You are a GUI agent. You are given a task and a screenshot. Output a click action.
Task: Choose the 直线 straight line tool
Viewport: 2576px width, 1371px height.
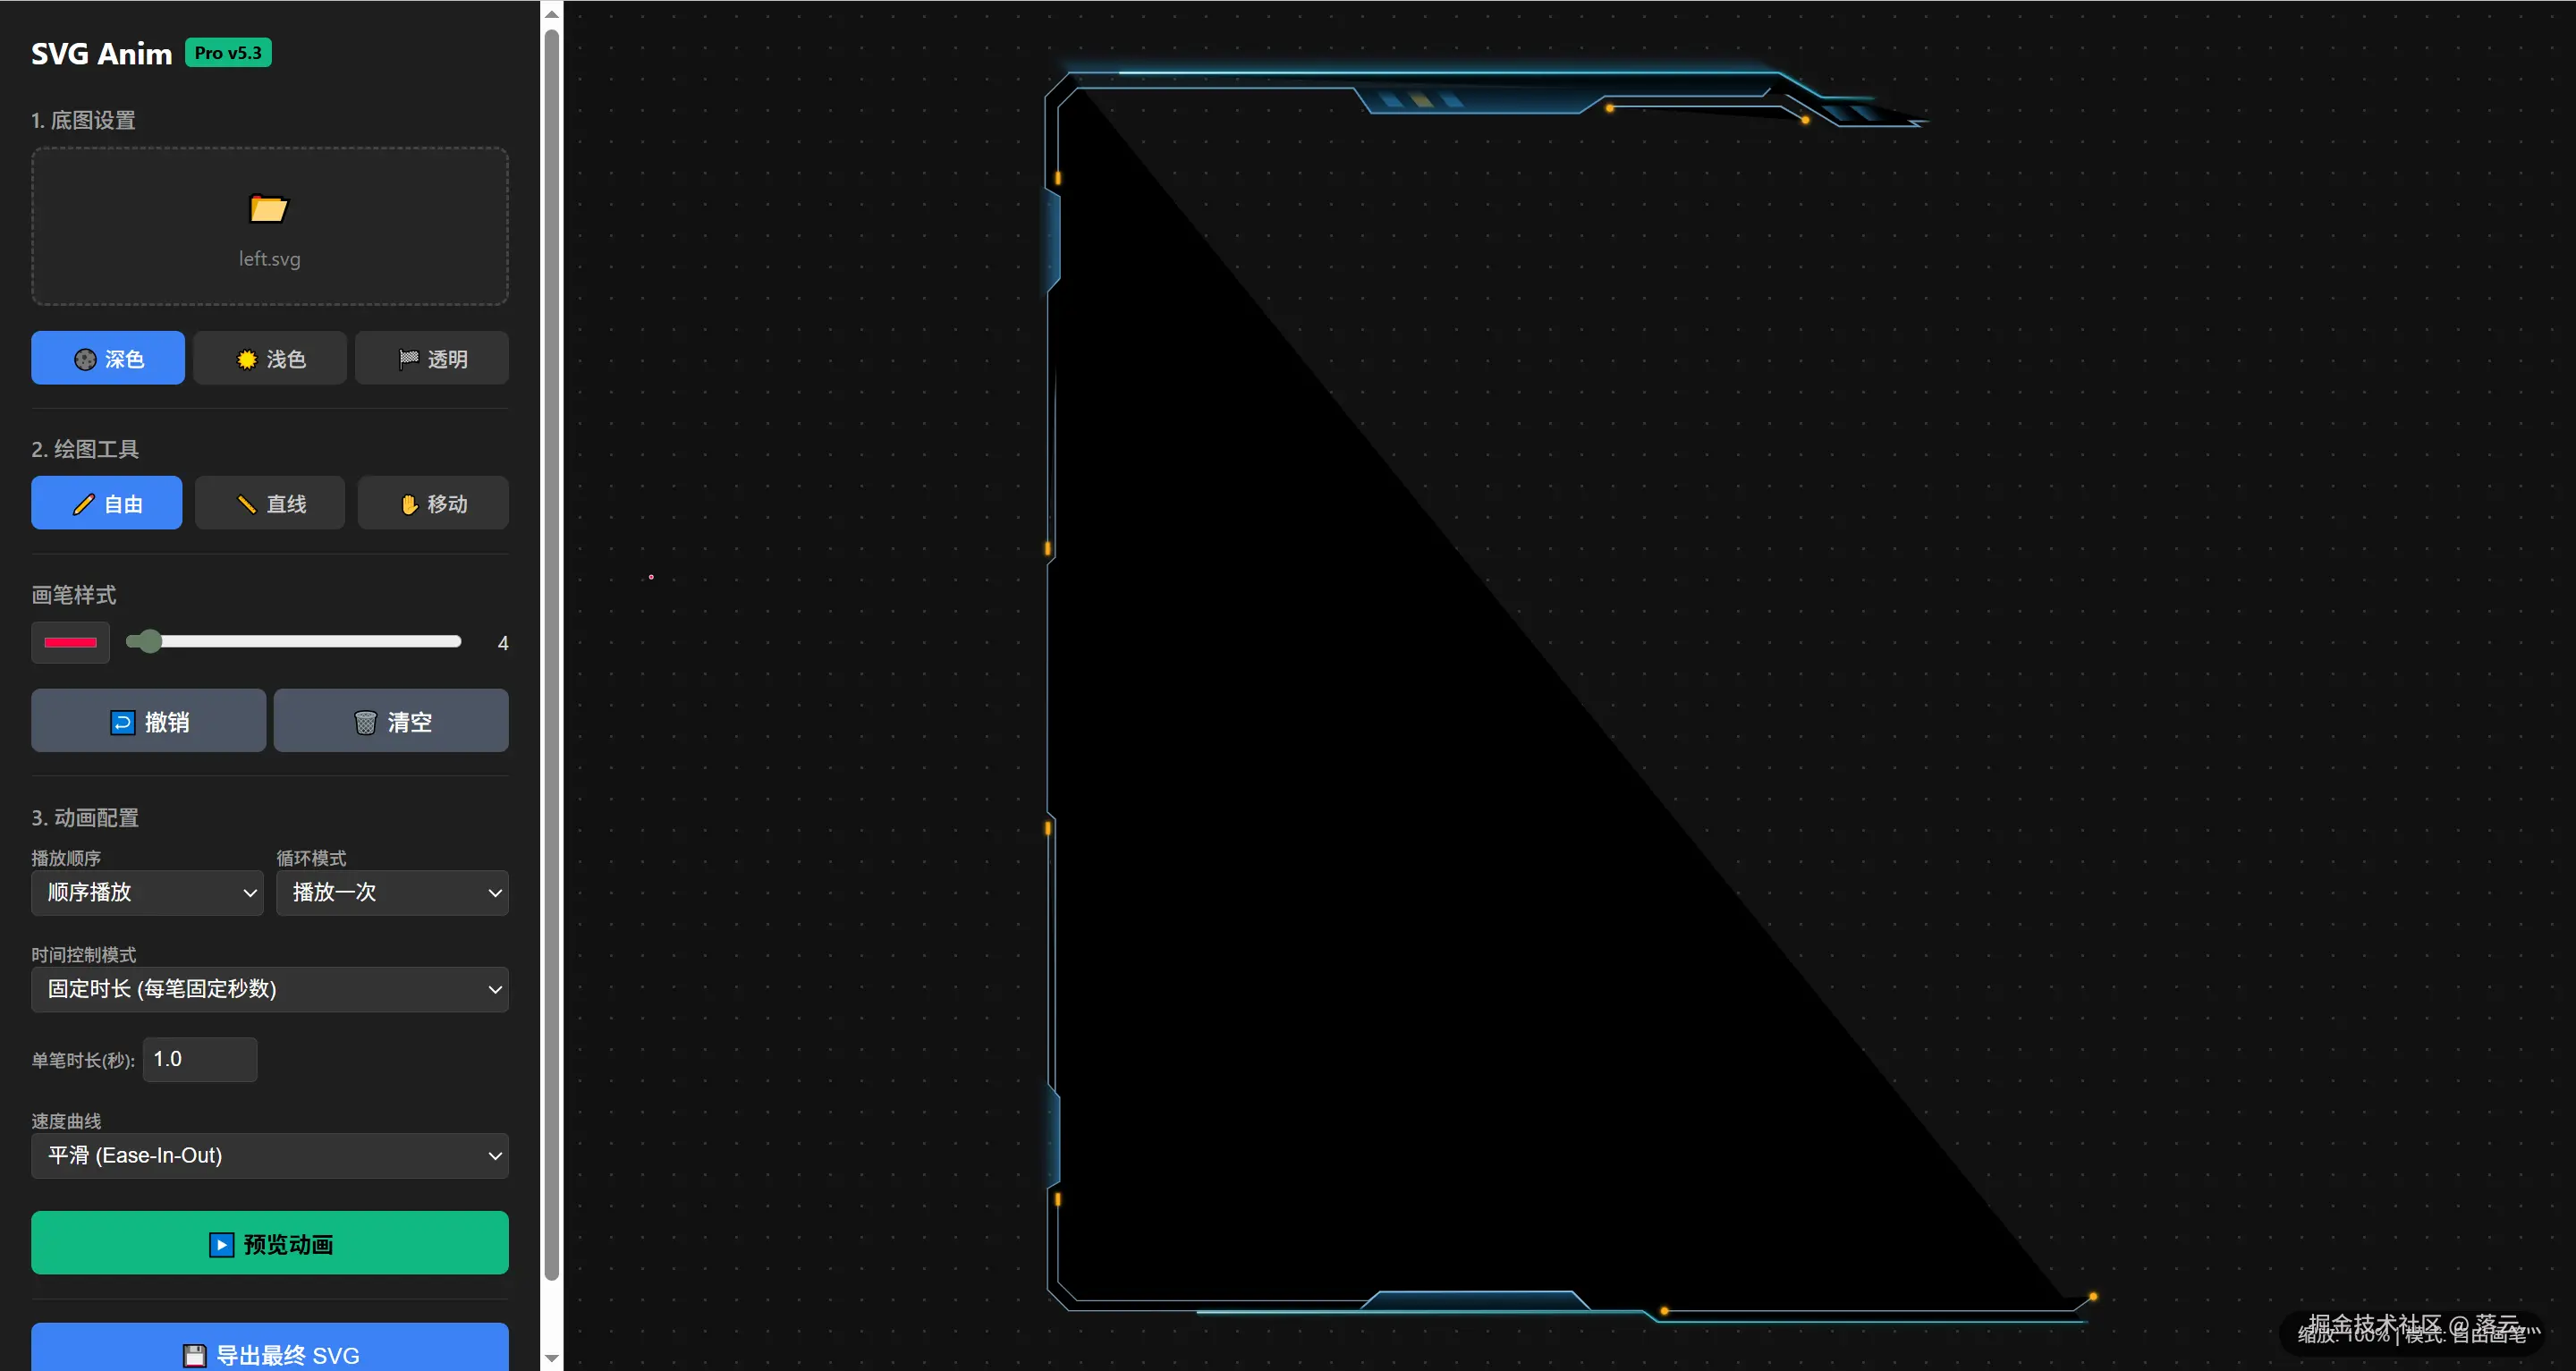click(270, 503)
